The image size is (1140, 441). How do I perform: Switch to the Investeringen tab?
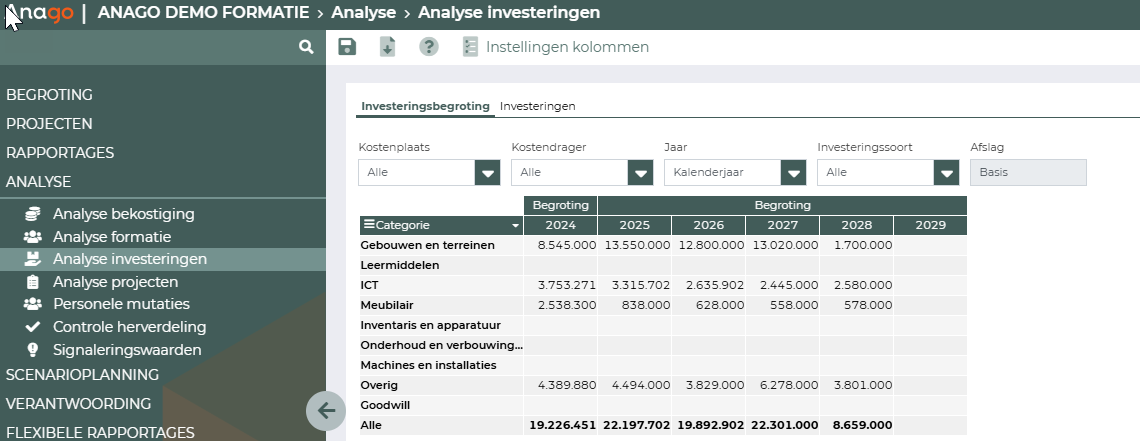point(537,106)
